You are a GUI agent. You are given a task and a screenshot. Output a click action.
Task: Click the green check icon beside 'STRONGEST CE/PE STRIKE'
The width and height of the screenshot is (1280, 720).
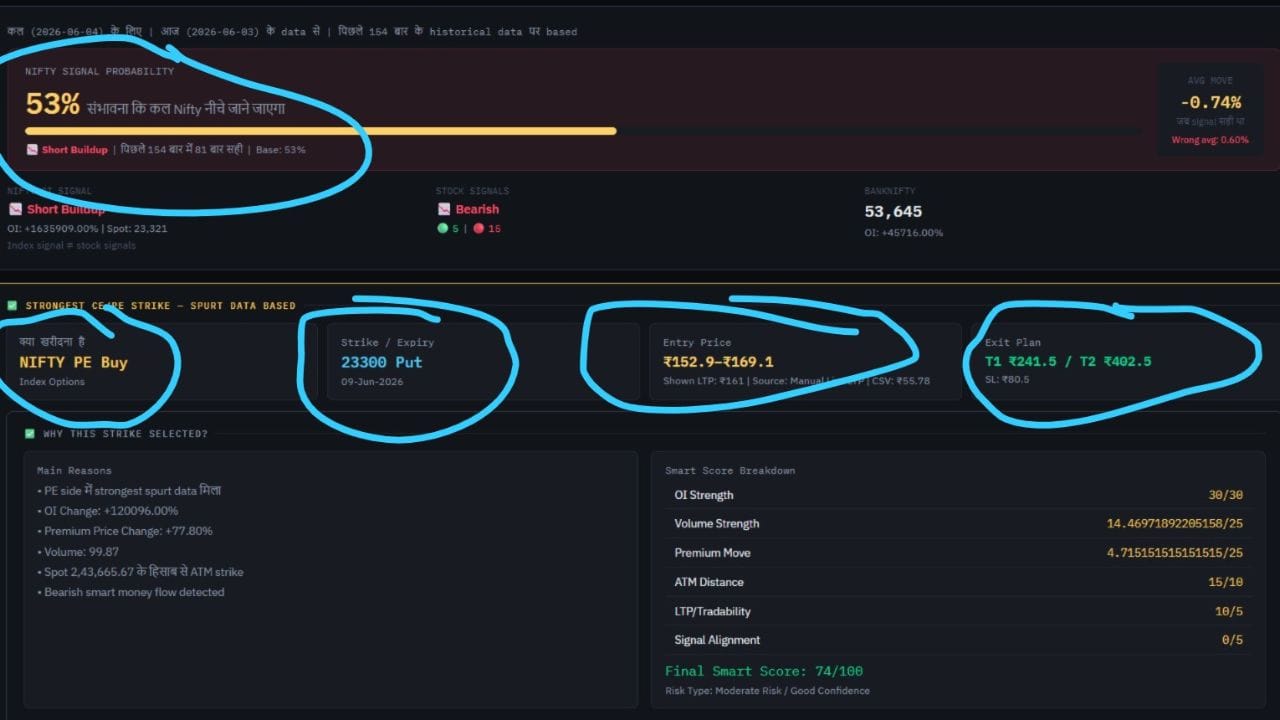[x=12, y=305]
